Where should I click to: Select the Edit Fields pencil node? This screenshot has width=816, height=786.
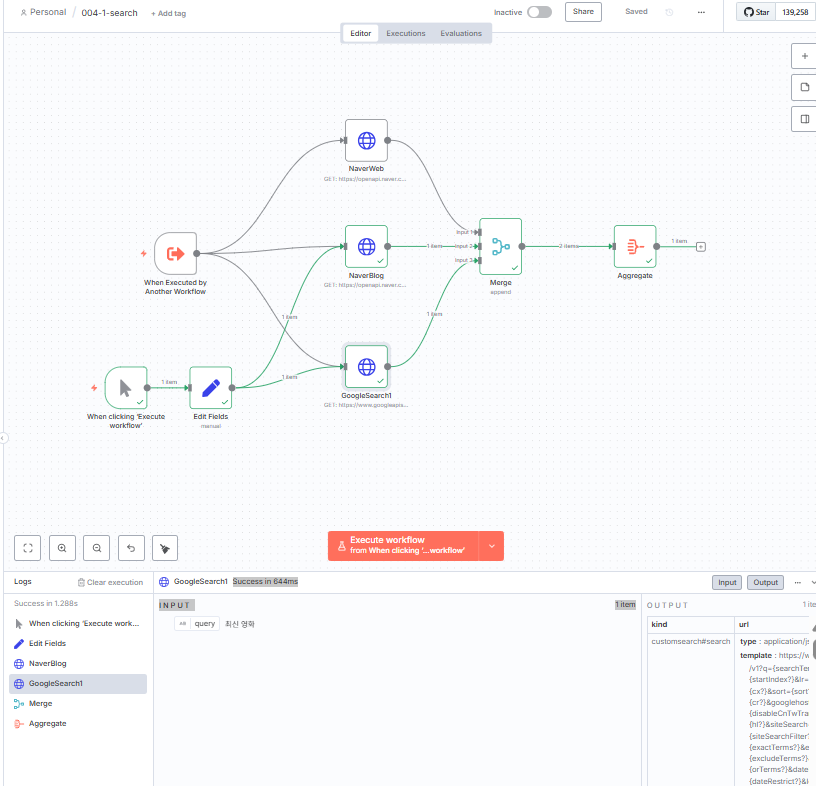(x=210, y=388)
